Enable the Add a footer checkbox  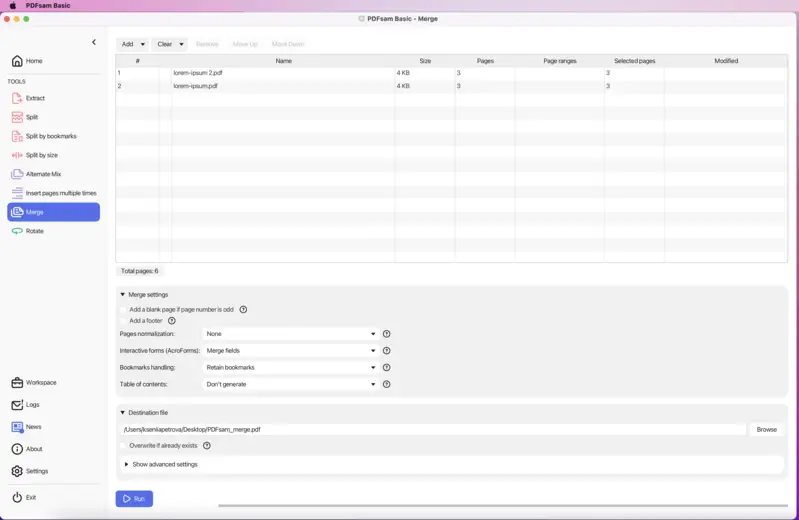tap(123, 321)
